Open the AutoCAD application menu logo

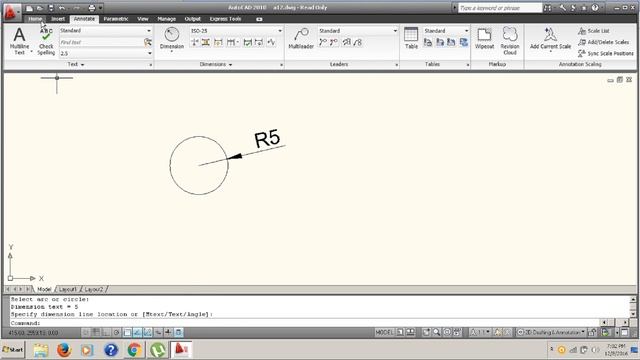(x=10, y=11)
